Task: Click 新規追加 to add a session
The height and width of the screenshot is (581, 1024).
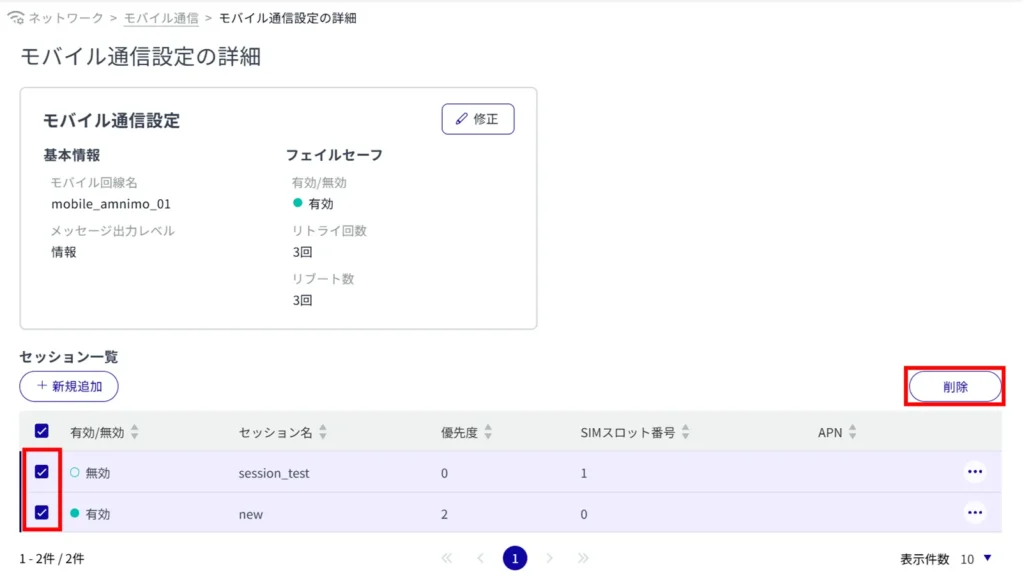Action: point(69,386)
